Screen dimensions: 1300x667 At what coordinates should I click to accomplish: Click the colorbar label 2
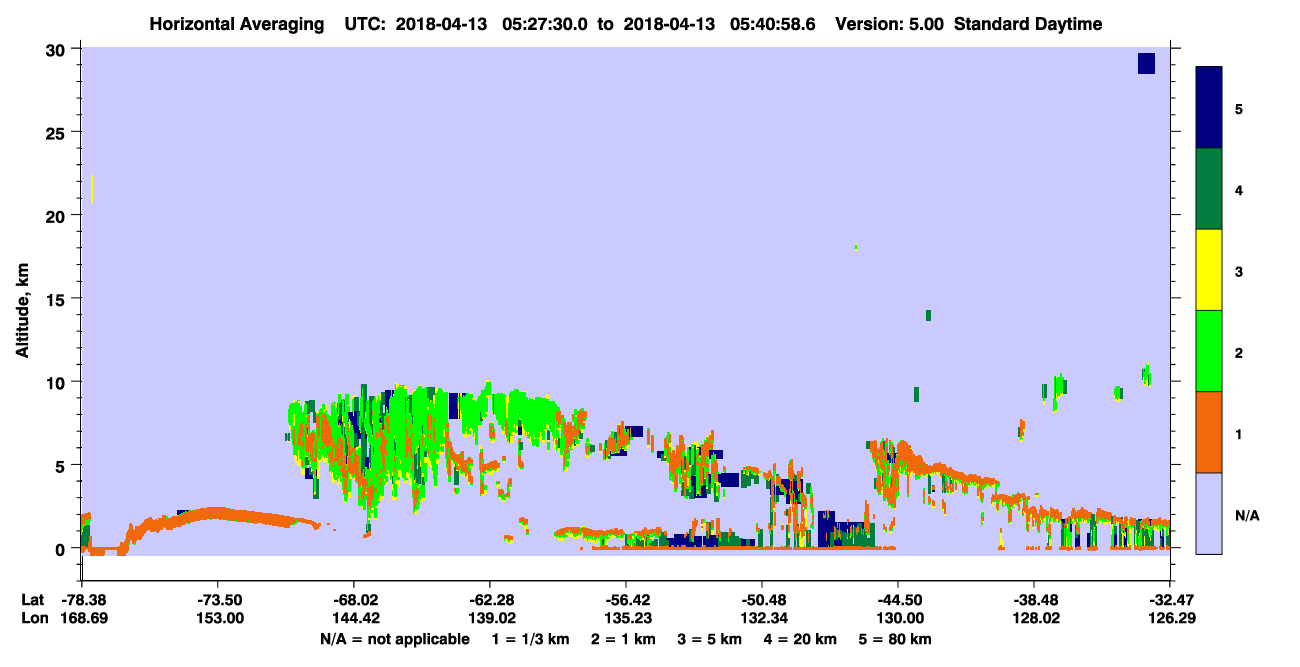coord(1239,351)
